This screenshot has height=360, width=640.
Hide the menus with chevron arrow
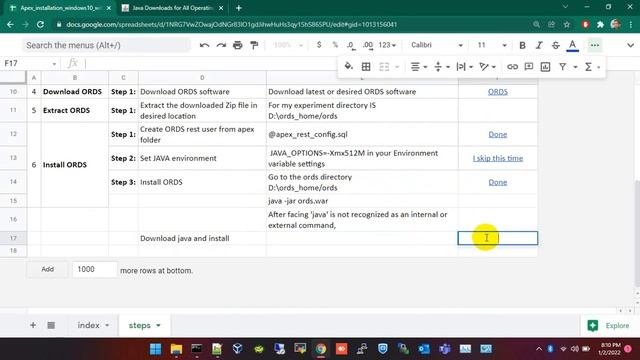(x=630, y=45)
